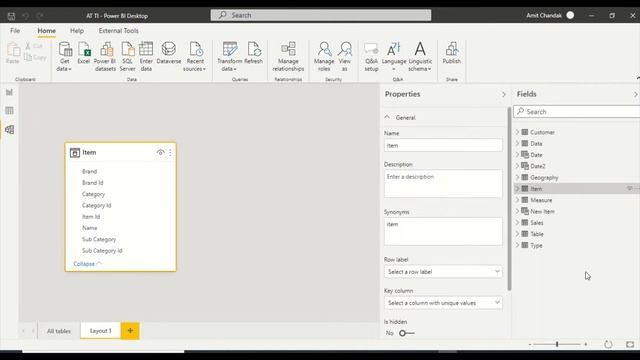Viewport: 640px width, 360px height.
Task: Open Item table more options ellipsis
Action: 170,152
